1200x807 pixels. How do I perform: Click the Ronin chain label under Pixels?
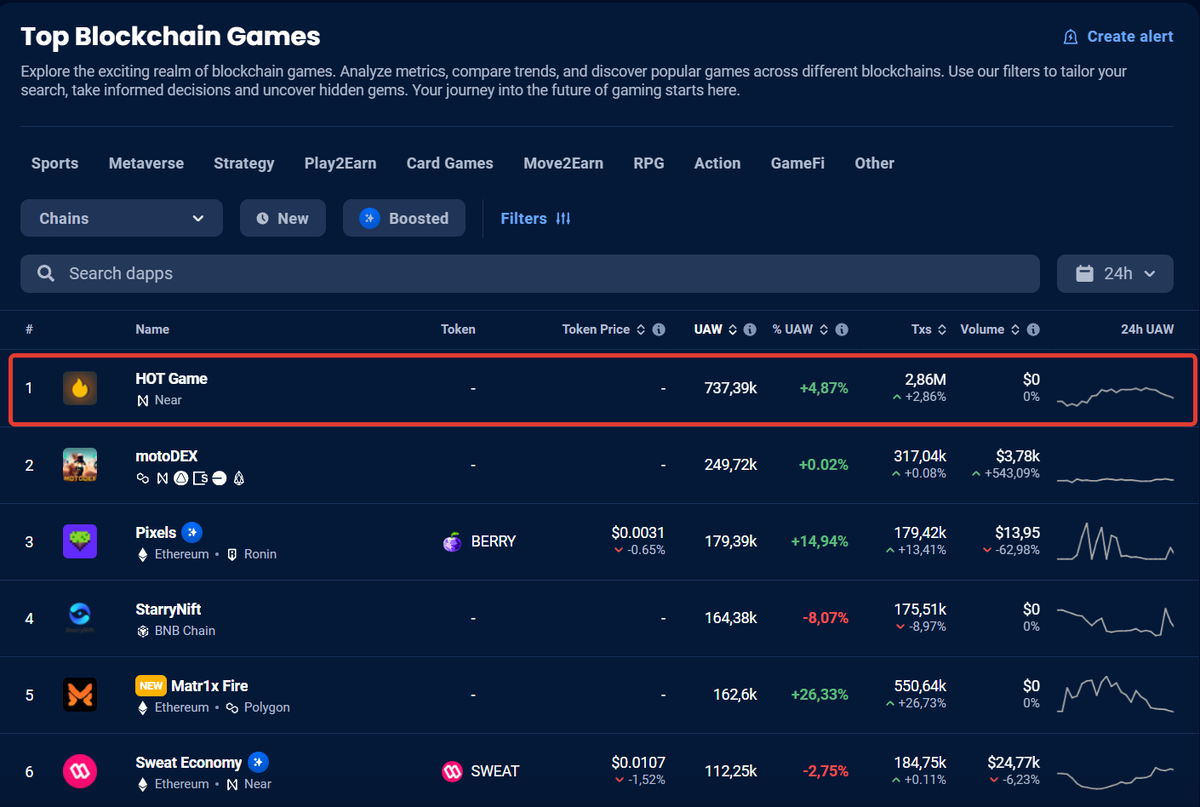(260, 554)
